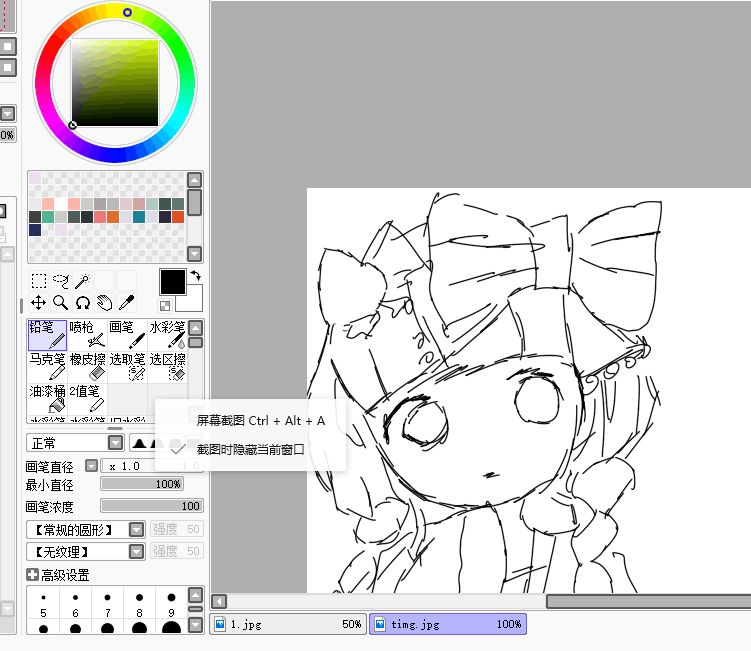Image resolution: width=751 pixels, height=651 pixels.
Task: Select brush size preset 9
Action: [x=171, y=605]
